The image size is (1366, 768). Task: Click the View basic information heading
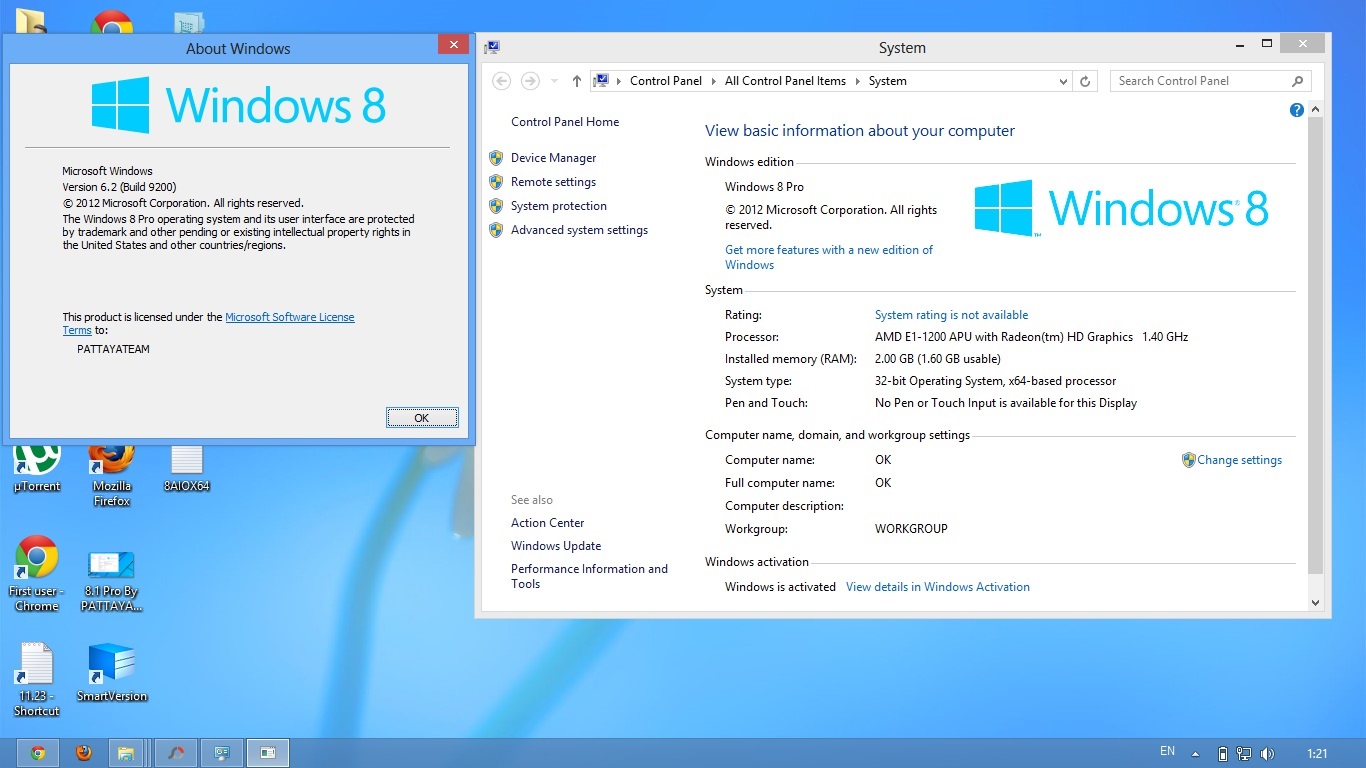(x=860, y=131)
